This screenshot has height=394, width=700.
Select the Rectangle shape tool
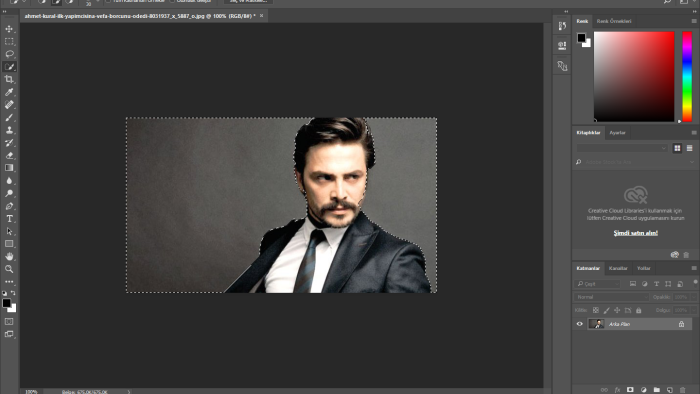[x=9, y=244]
